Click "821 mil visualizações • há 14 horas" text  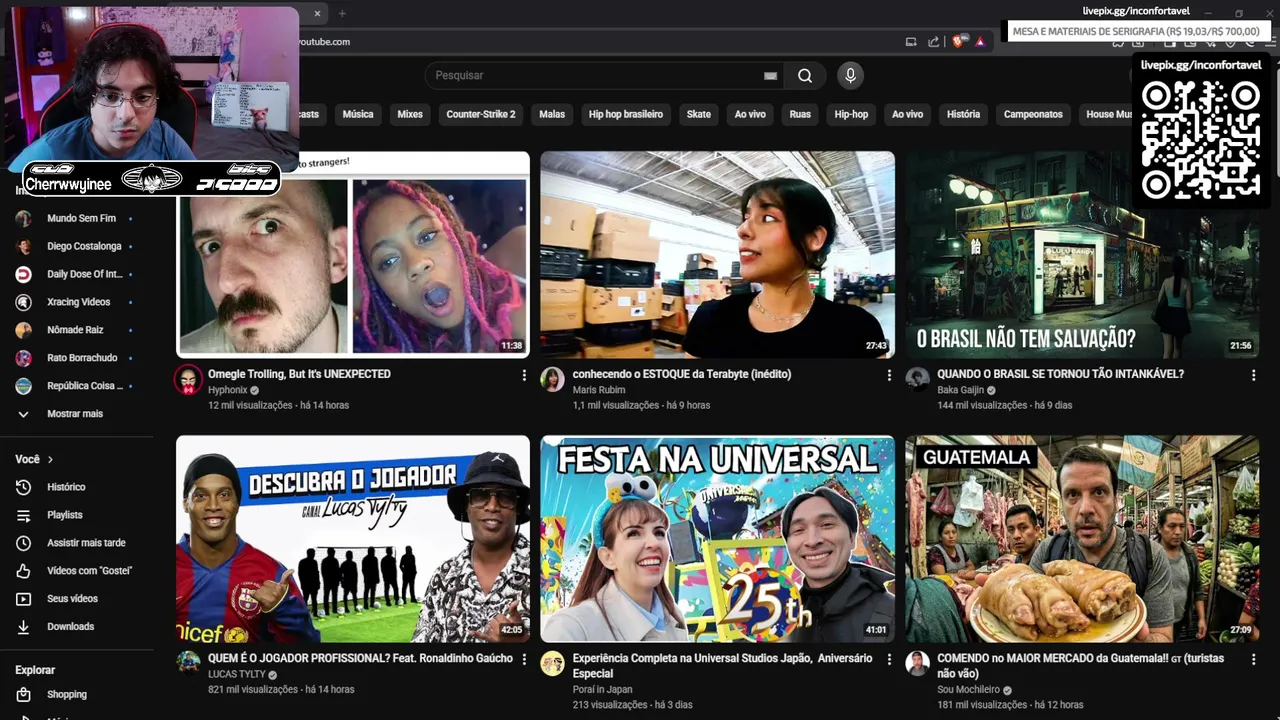(x=281, y=690)
